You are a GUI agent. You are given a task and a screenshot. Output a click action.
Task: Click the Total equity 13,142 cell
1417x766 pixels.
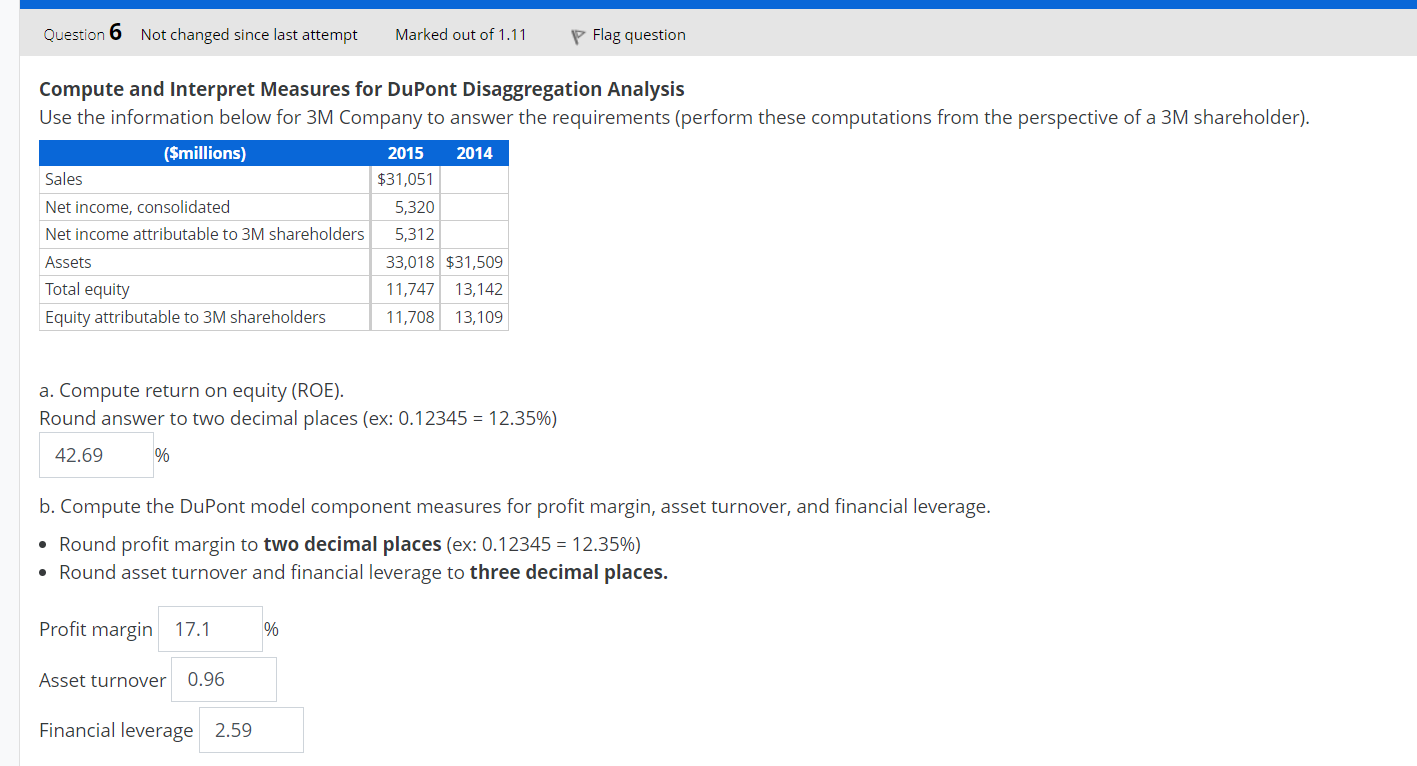(x=481, y=289)
